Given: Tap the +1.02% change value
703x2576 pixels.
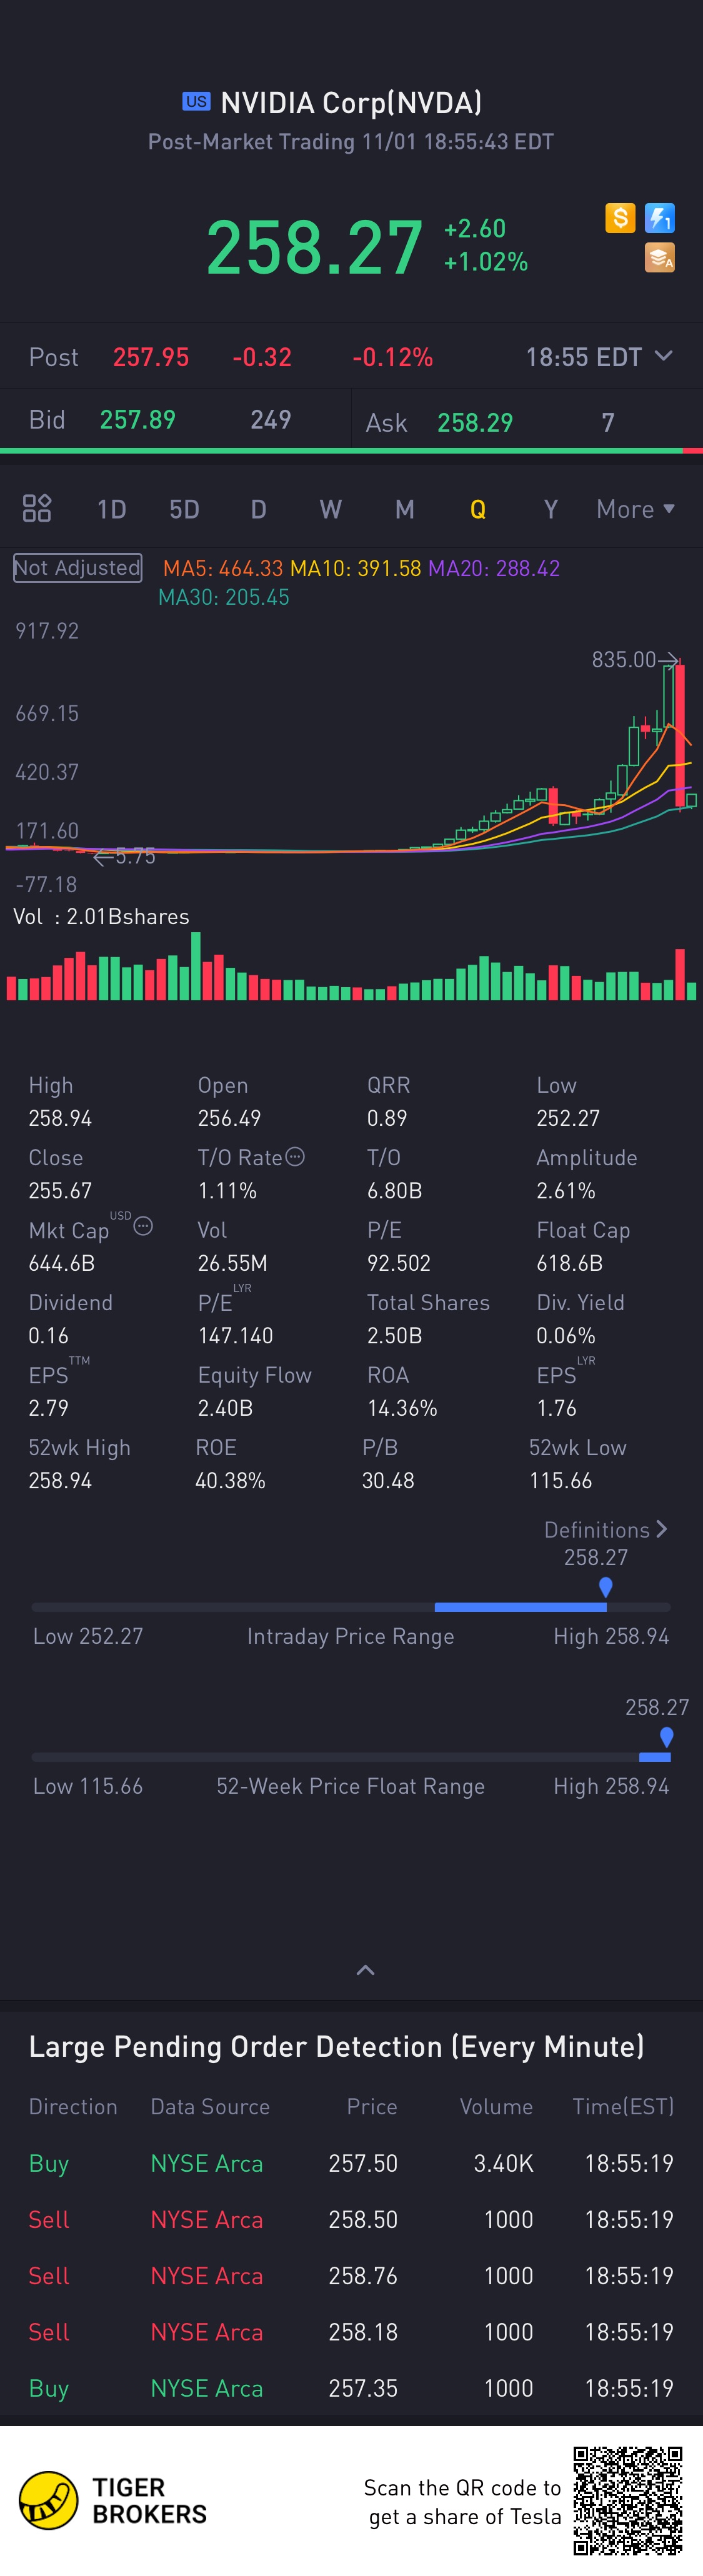Looking at the screenshot, I should click(486, 261).
